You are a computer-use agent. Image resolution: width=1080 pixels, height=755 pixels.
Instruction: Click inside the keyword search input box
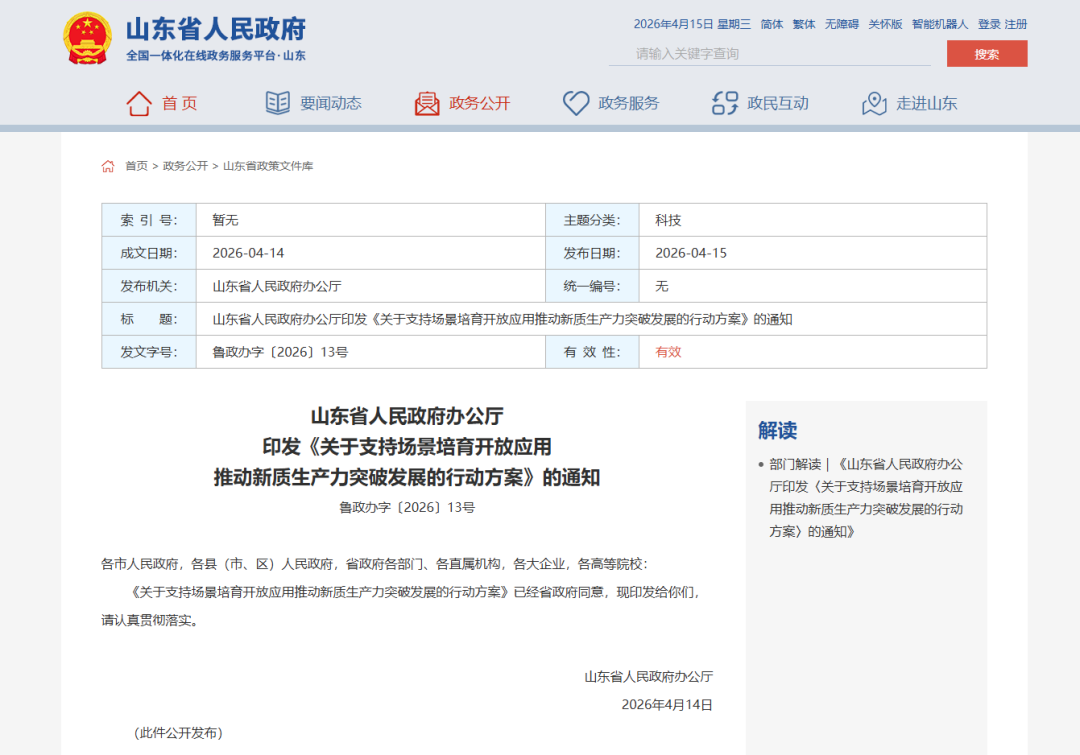tap(770, 54)
